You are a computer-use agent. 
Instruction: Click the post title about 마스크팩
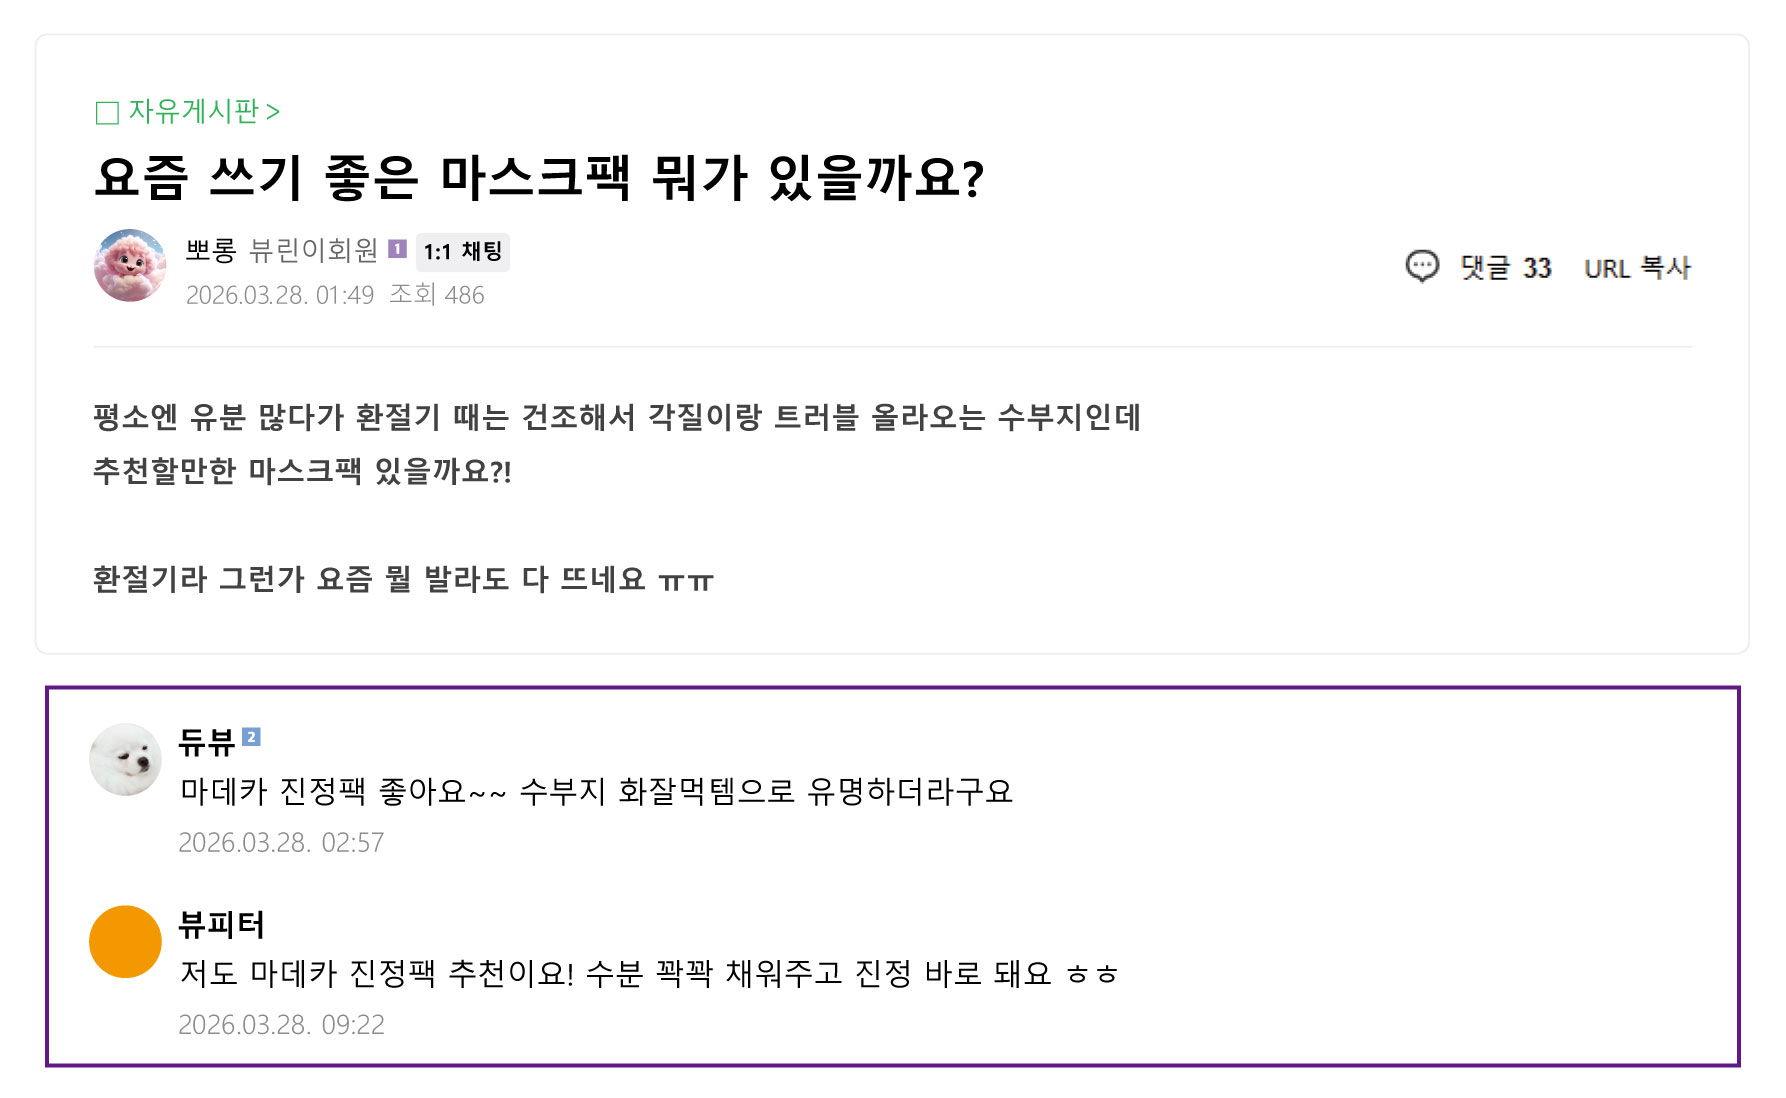click(x=540, y=178)
